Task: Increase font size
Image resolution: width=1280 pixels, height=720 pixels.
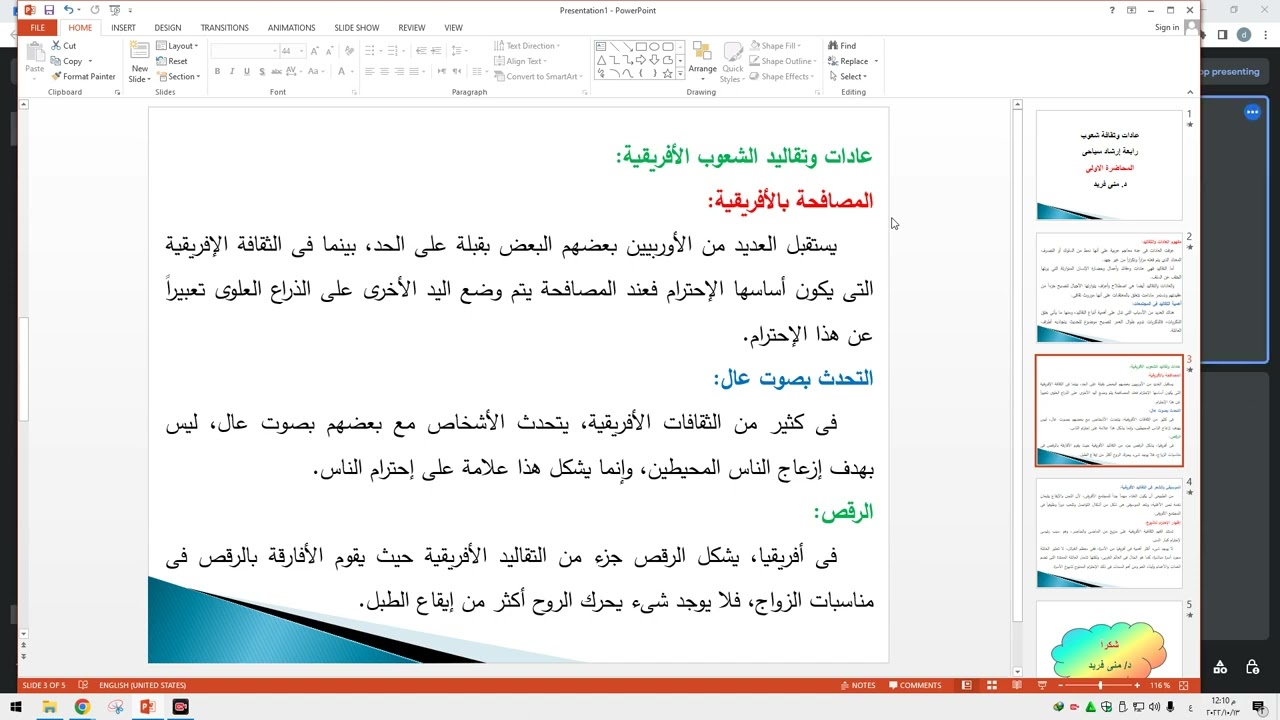Action: [x=314, y=50]
